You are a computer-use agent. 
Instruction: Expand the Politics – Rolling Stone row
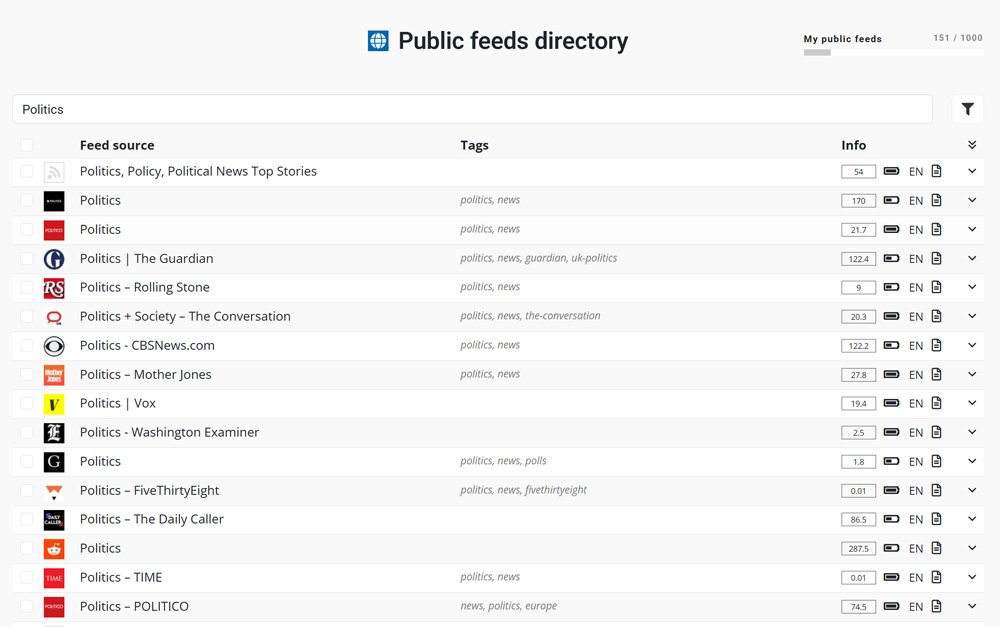[972, 287]
